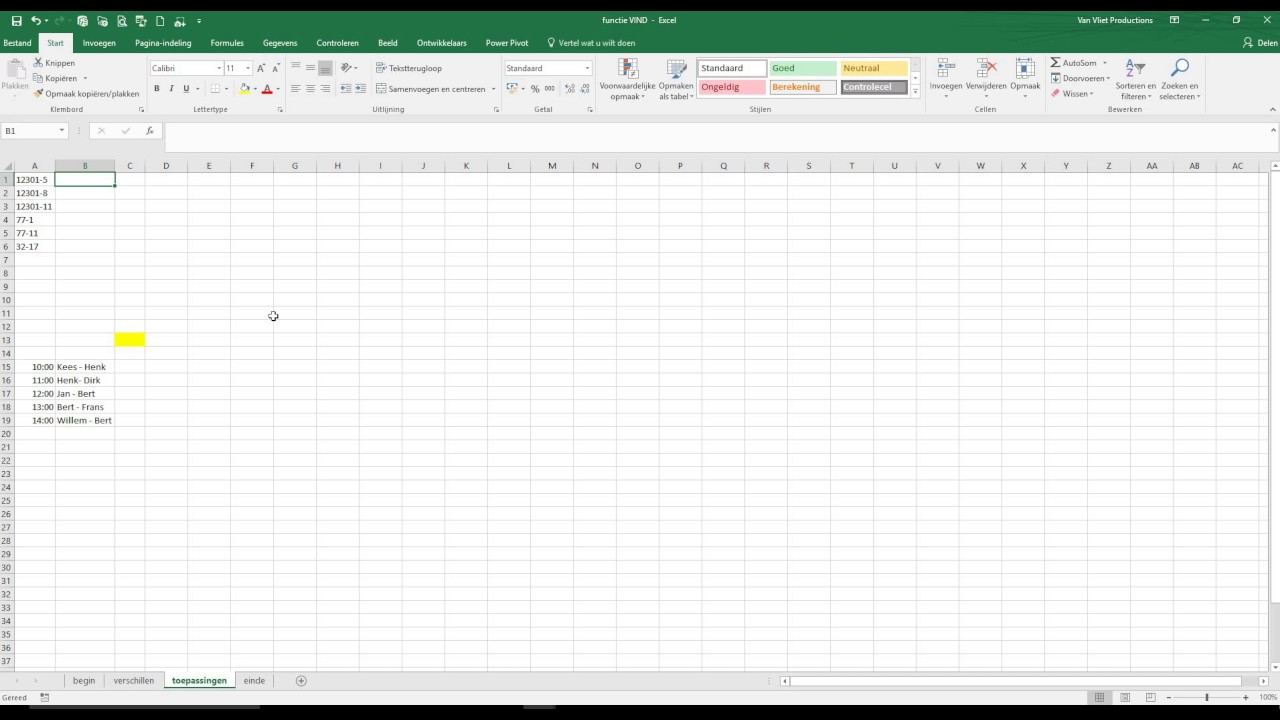Decrease font size icon

[277, 68]
